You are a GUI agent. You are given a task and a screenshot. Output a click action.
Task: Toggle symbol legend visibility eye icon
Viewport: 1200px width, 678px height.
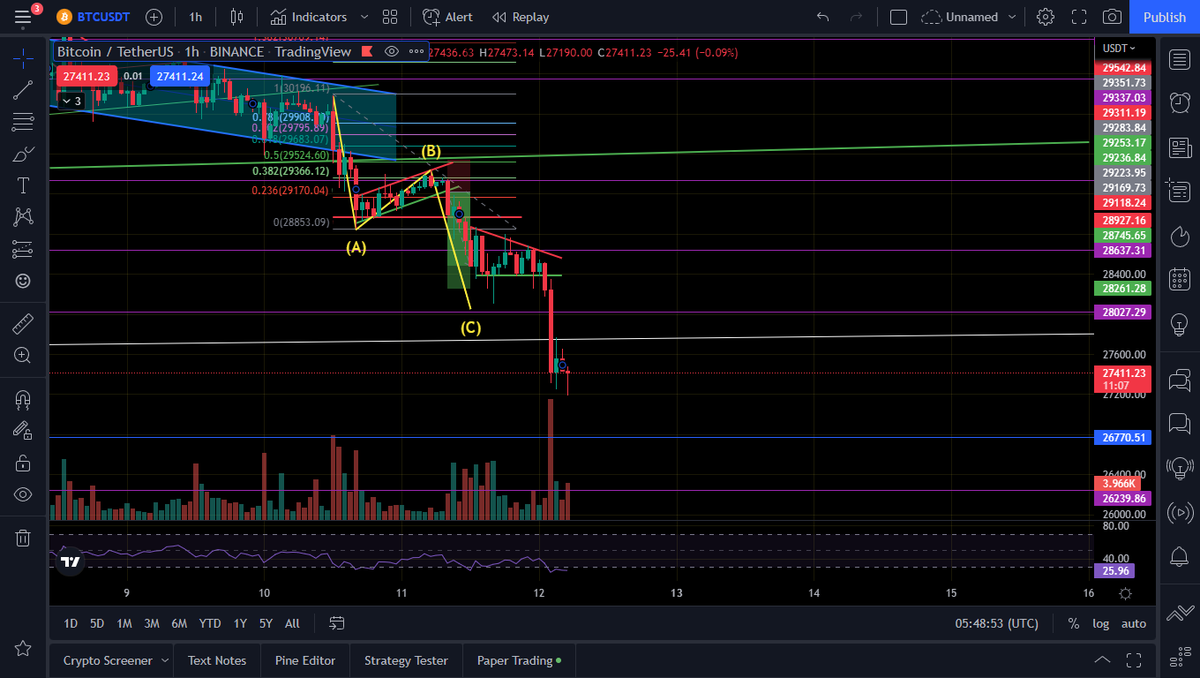(x=391, y=52)
